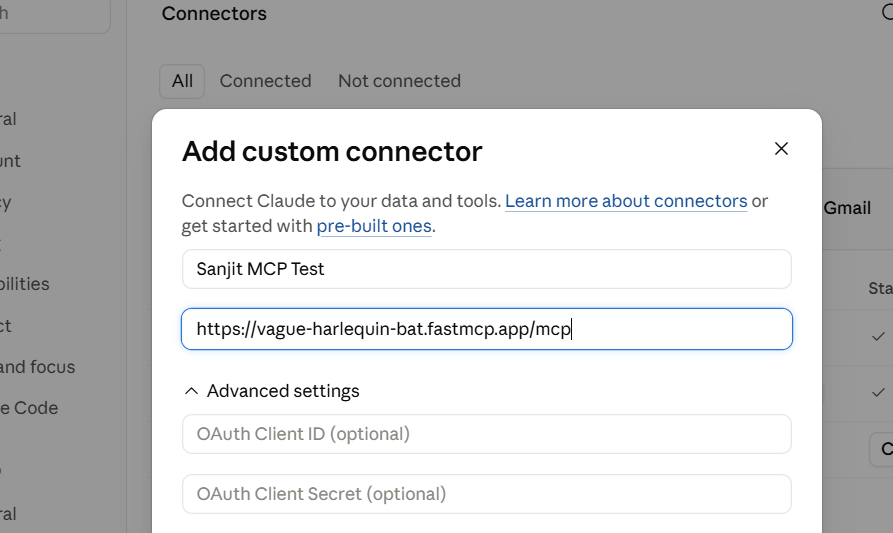This screenshot has height=533, width=893.
Task: Open the pre-built ones link
Action: [374, 226]
